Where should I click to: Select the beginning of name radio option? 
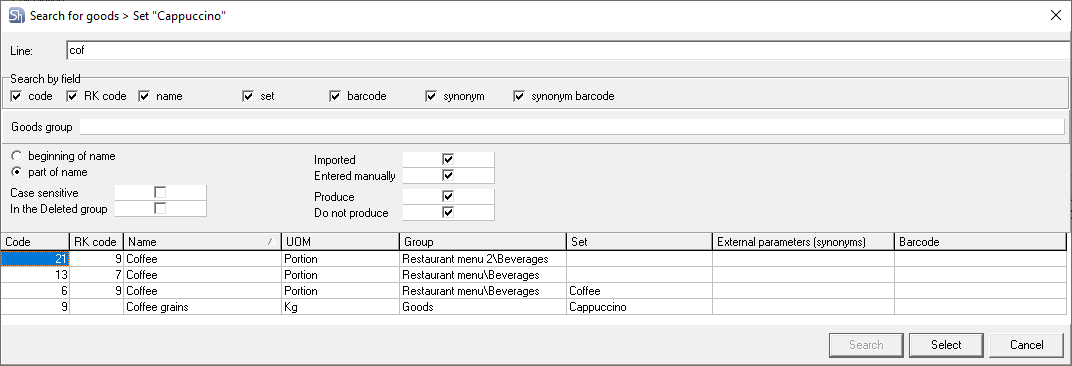(x=16, y=156)
